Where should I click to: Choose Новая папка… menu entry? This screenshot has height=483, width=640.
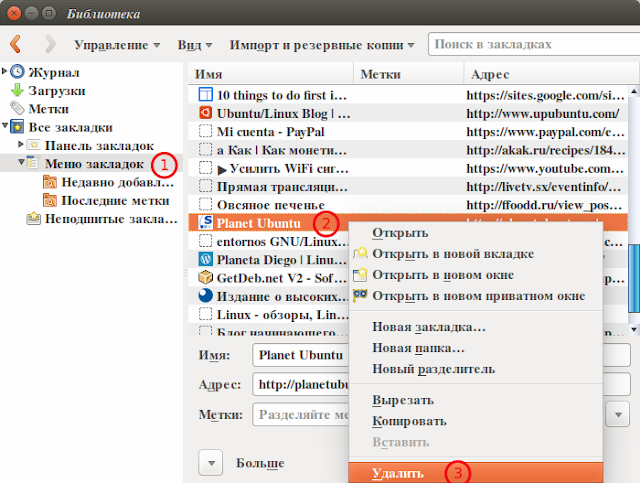coord(476,348)
